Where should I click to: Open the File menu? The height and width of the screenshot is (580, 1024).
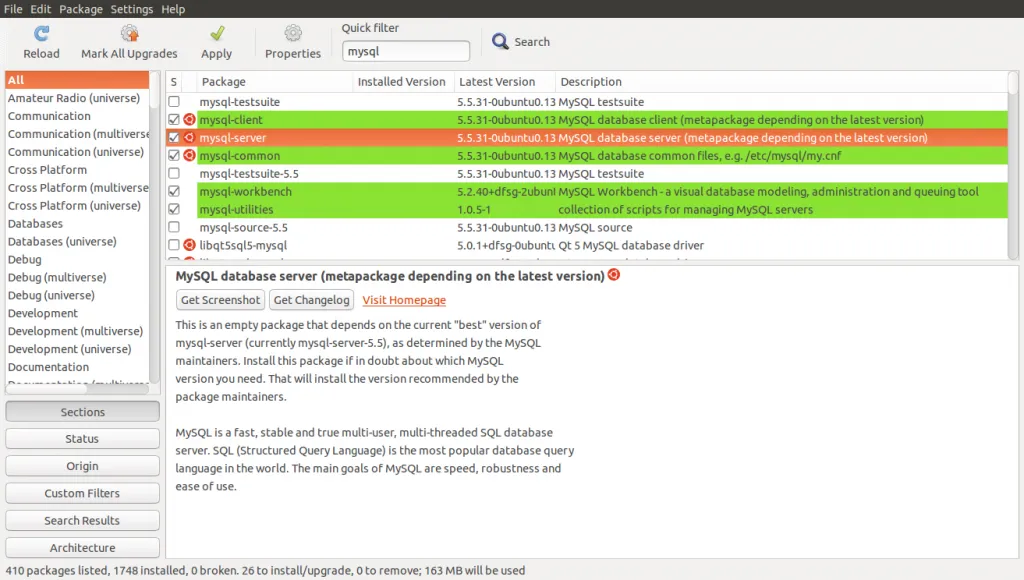pyautogui.click(x=13, y=9)
